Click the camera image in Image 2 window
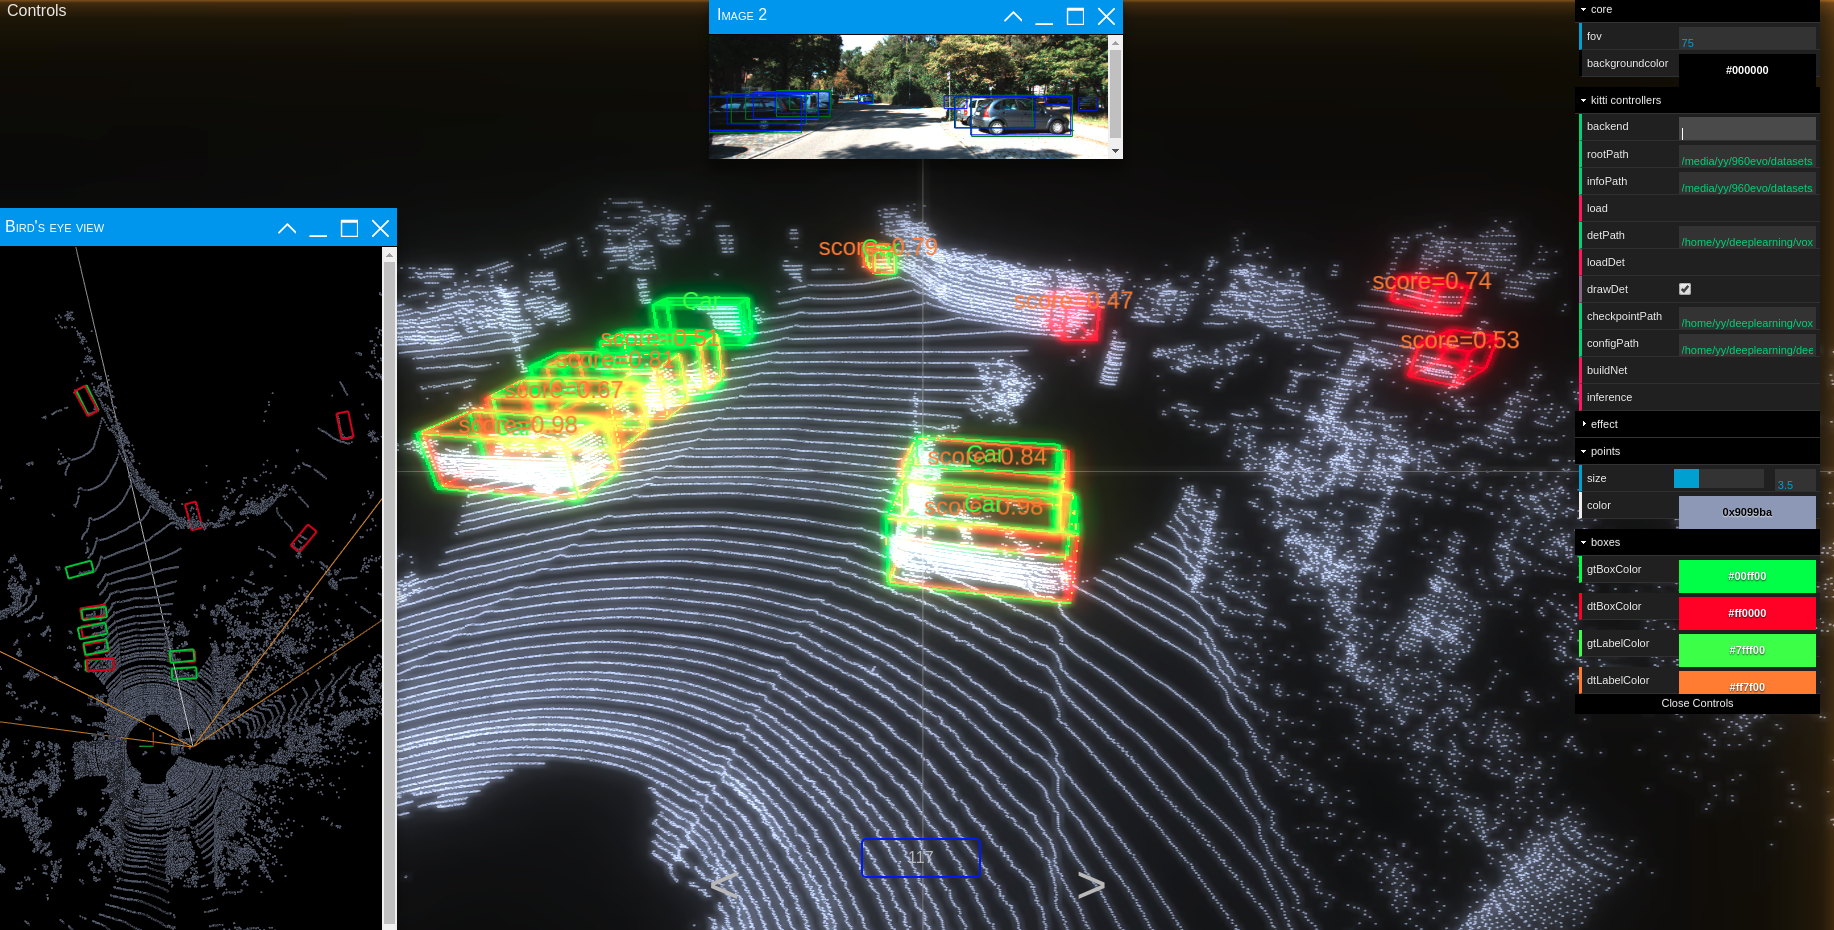The width and height of the screenshot is (1834, 930). pyautogui.click(x=909, y=97)
